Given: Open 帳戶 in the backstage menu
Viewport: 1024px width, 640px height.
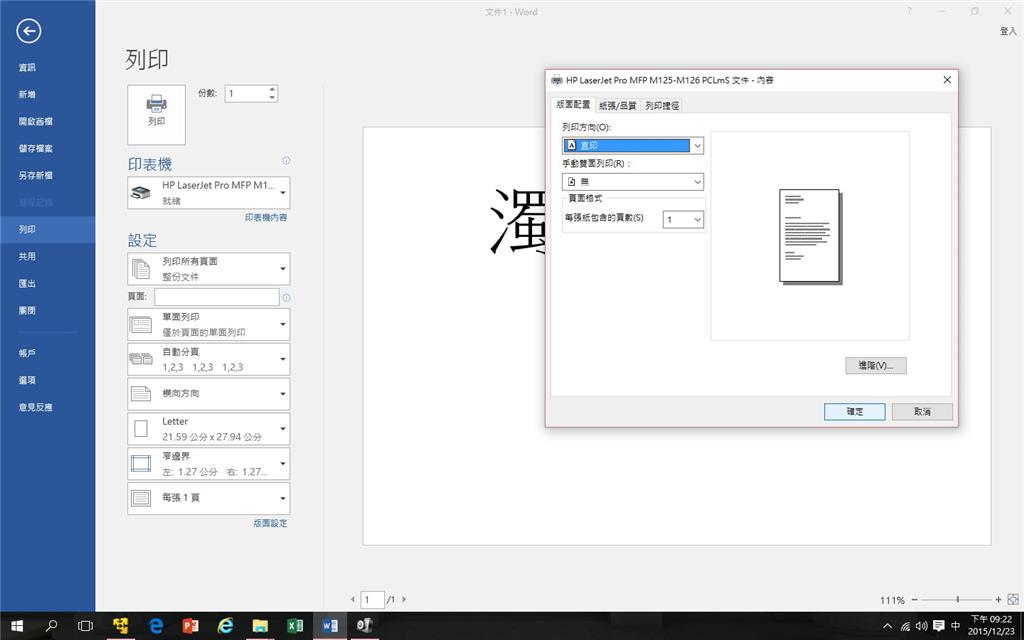Looking at the screenshot, I should click(x=48, y=353).
